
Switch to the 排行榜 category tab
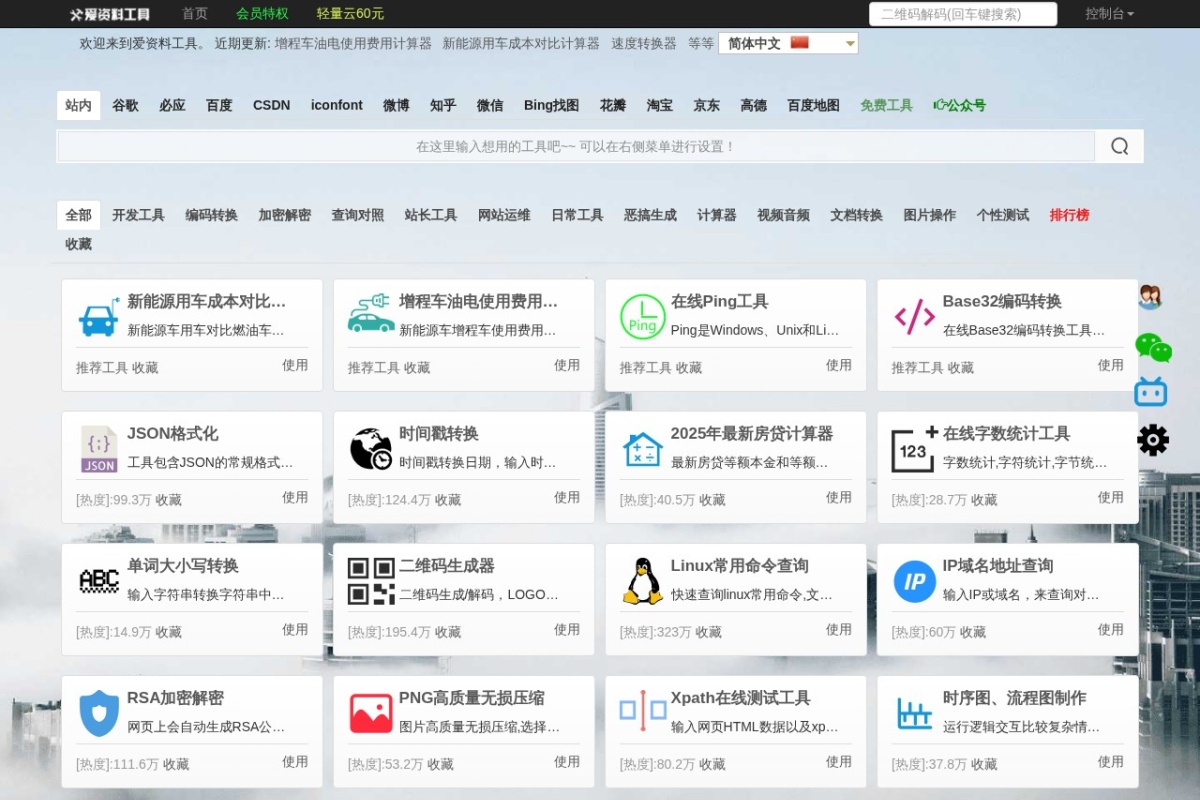point(1069,214)
